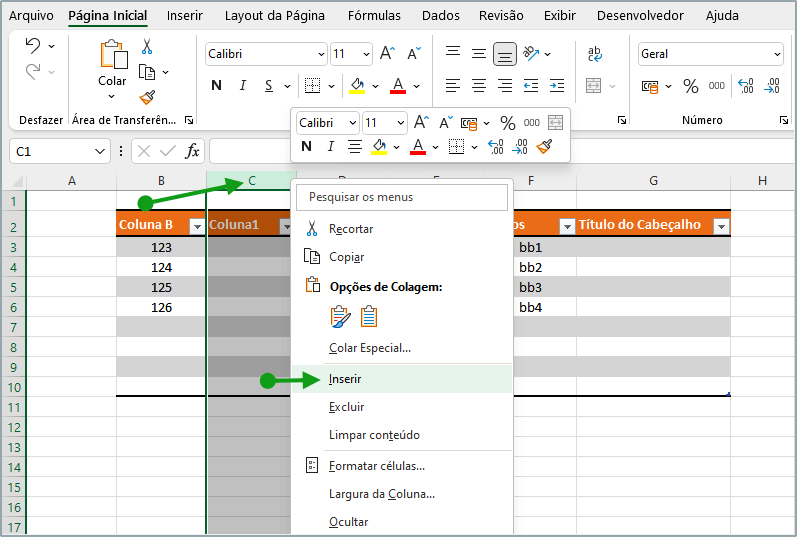Center text horizontally in ribbon

(x=479, y=85)
